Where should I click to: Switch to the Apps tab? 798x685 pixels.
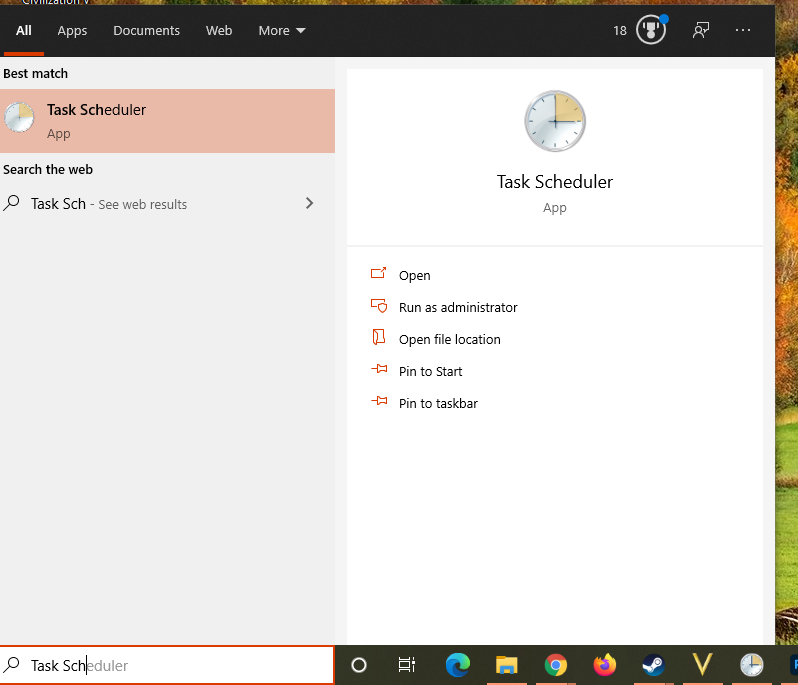click(x=72, y=31)
